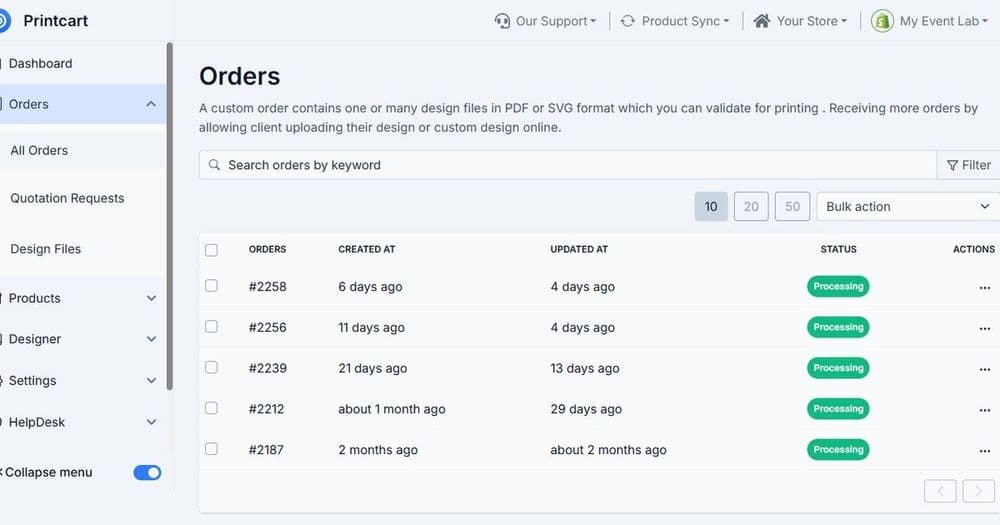
Task: Click Processing status badge for #2256
Action: [838, 327]
